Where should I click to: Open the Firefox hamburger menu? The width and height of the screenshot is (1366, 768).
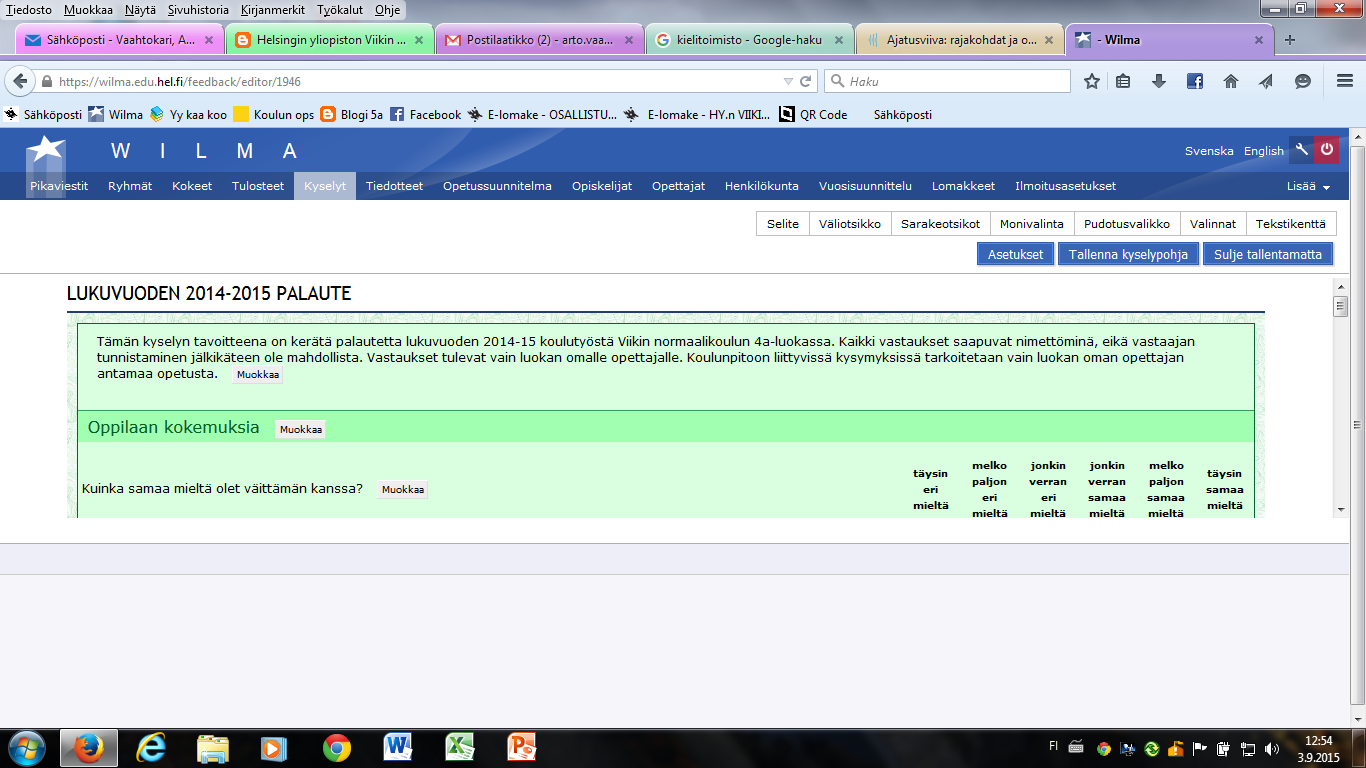click(x=1345, y=81)
